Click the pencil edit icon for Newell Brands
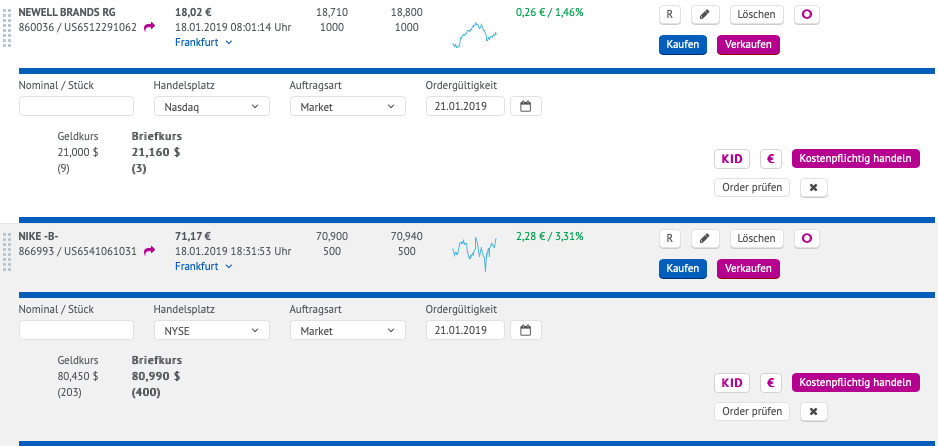This screenshot has width=938, height=446. [705, 15]
